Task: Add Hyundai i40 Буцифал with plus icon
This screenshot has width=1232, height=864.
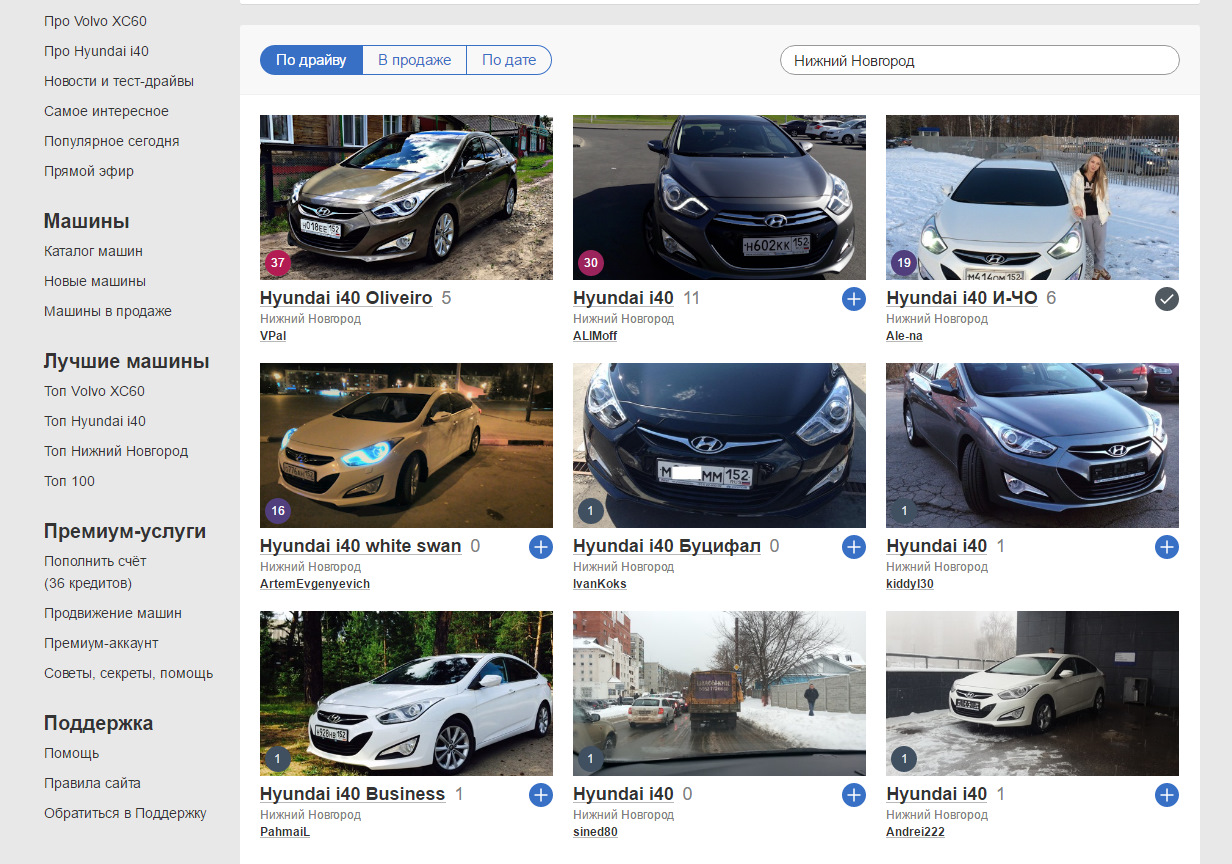Action: click(x=853, y=547)
